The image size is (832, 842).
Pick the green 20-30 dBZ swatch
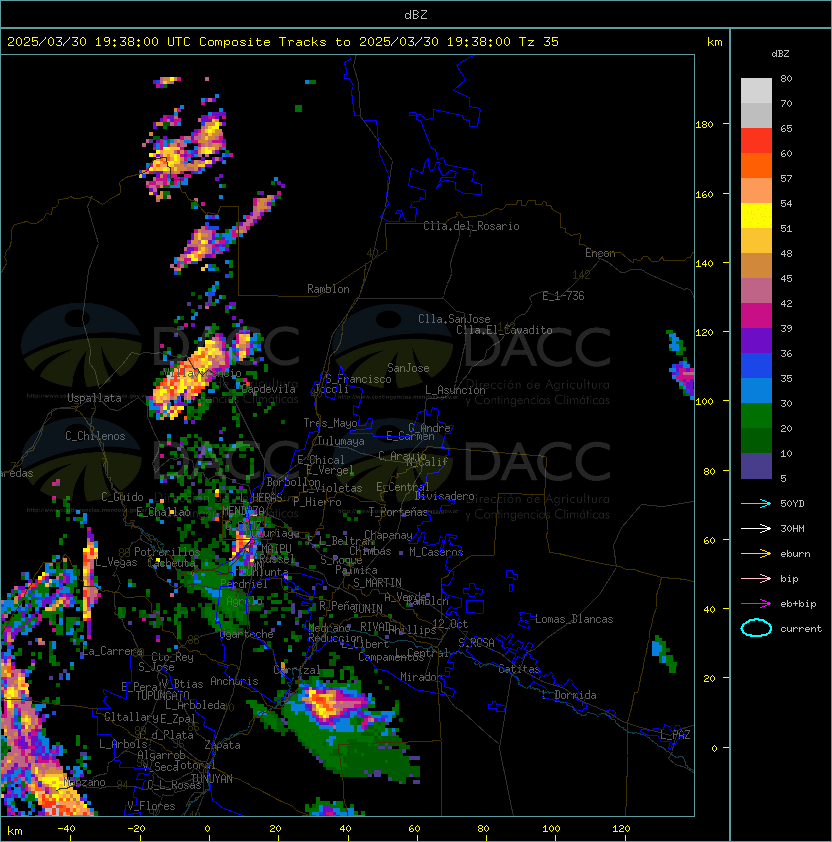coord(756,416)
